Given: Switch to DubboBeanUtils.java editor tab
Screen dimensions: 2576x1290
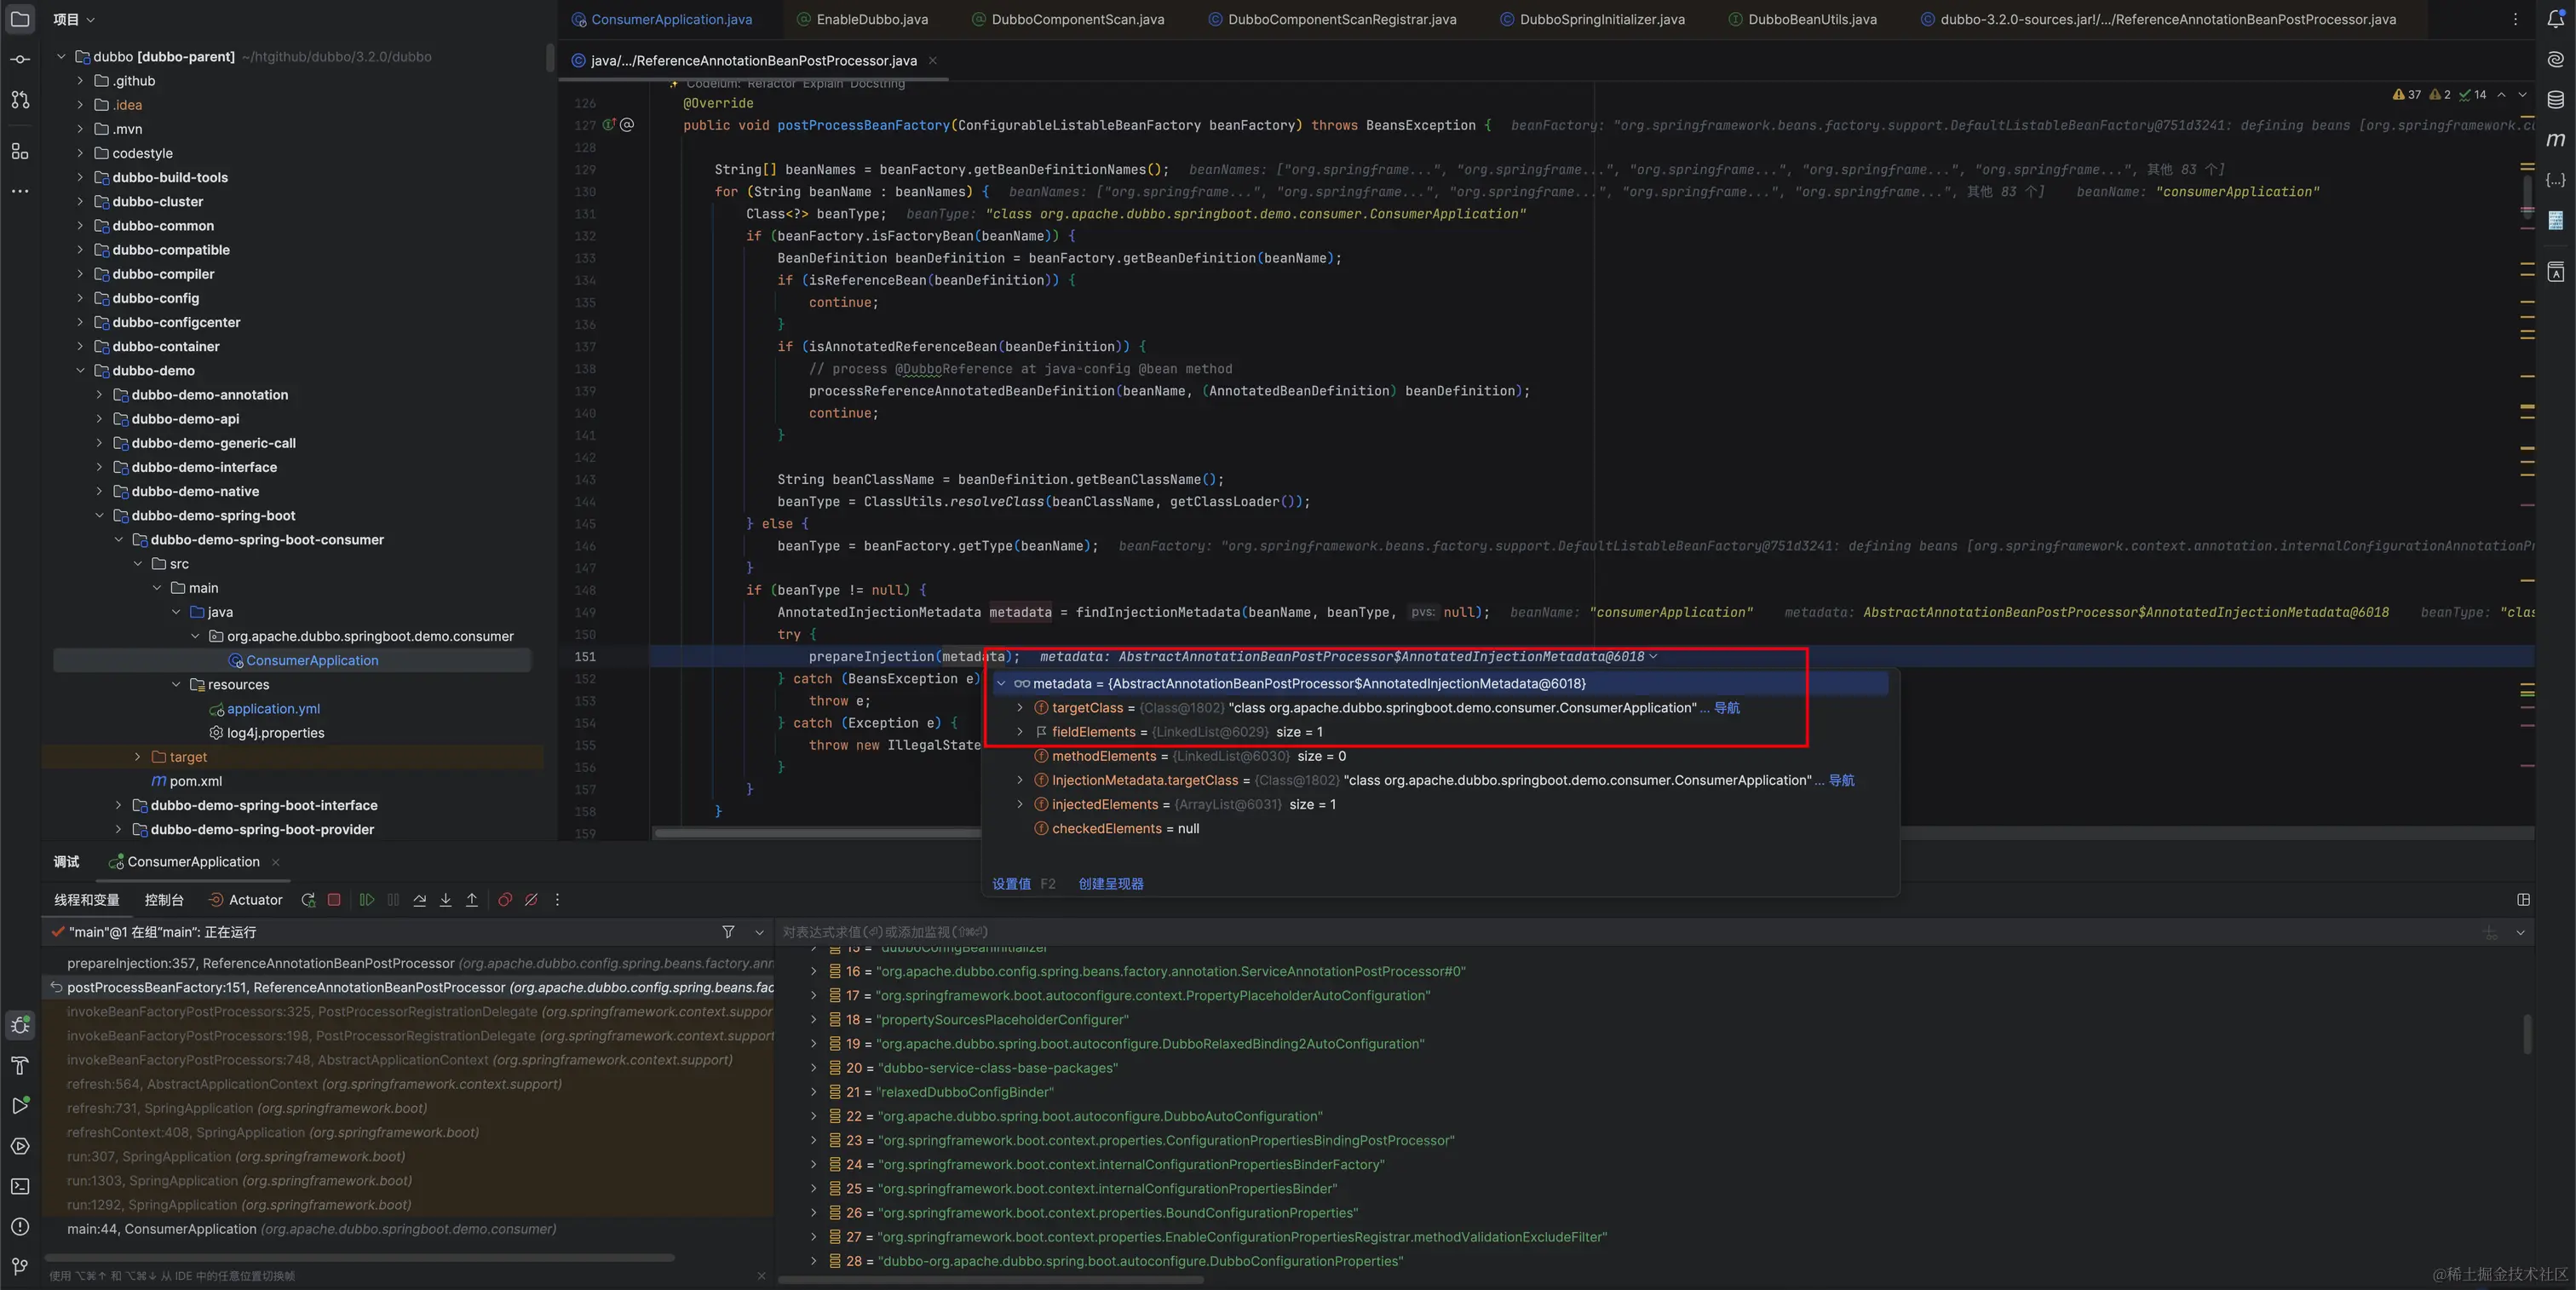Looking at the screenshot, I should click(1811, 19).
